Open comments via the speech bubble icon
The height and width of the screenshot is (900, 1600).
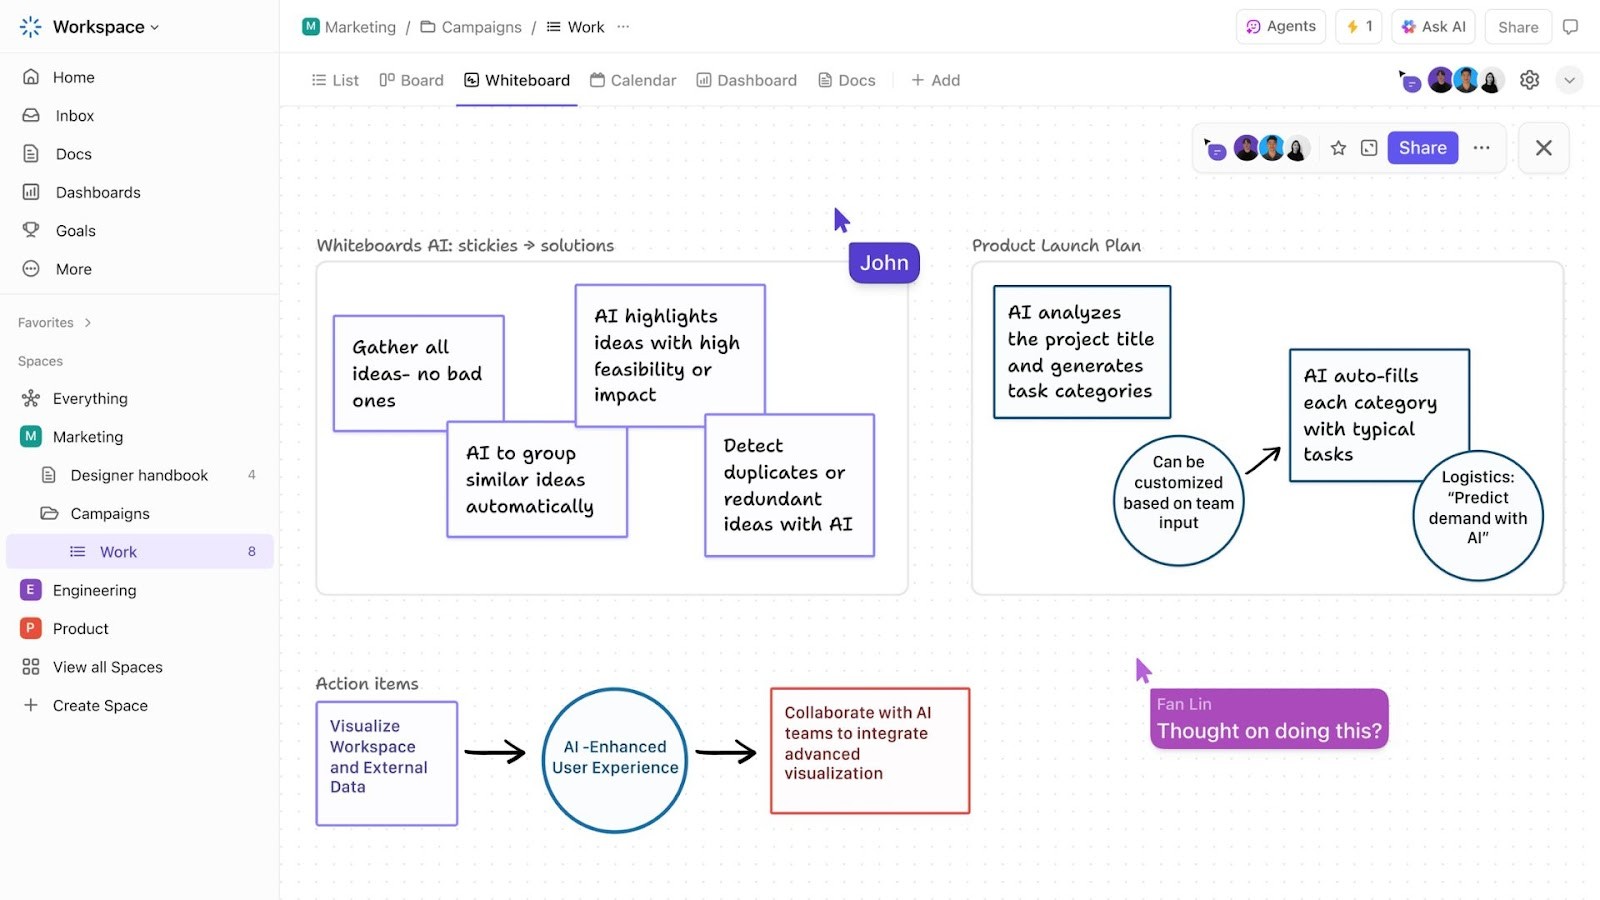(1570, 26)
